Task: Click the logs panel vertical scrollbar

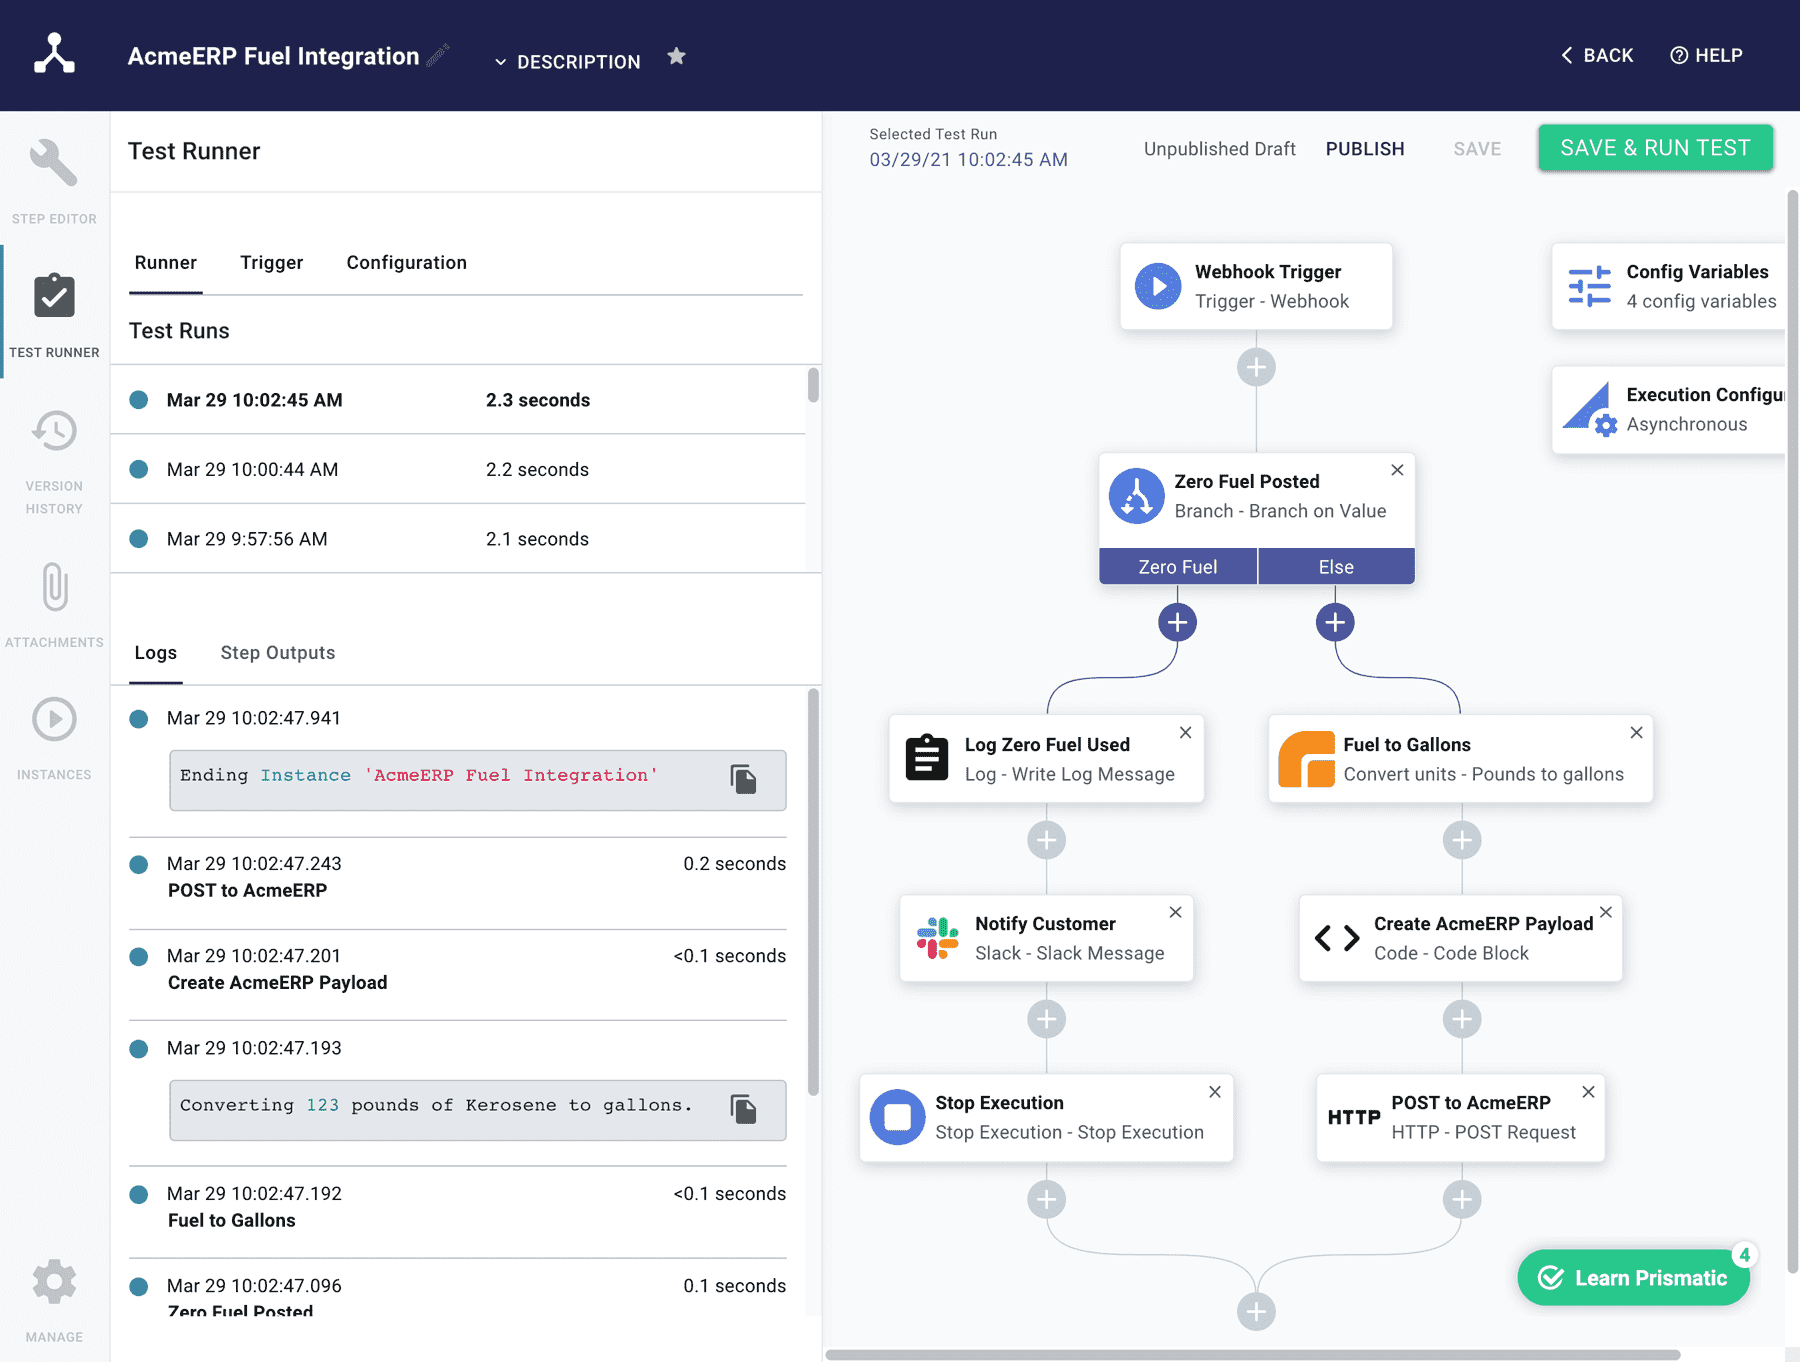Action: pyautogui.click(x=813, y=892)
